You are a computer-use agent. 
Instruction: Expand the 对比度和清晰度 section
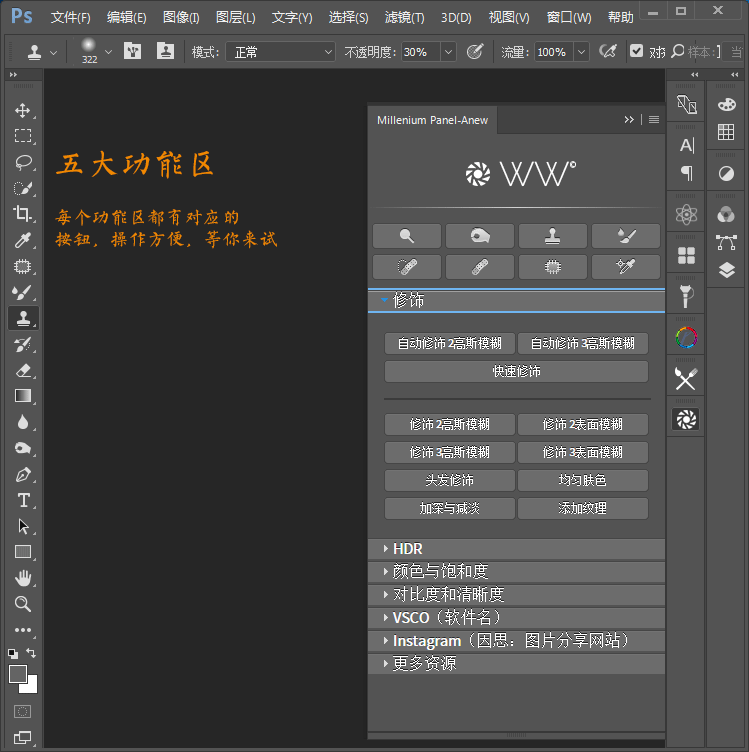[516, 595]
